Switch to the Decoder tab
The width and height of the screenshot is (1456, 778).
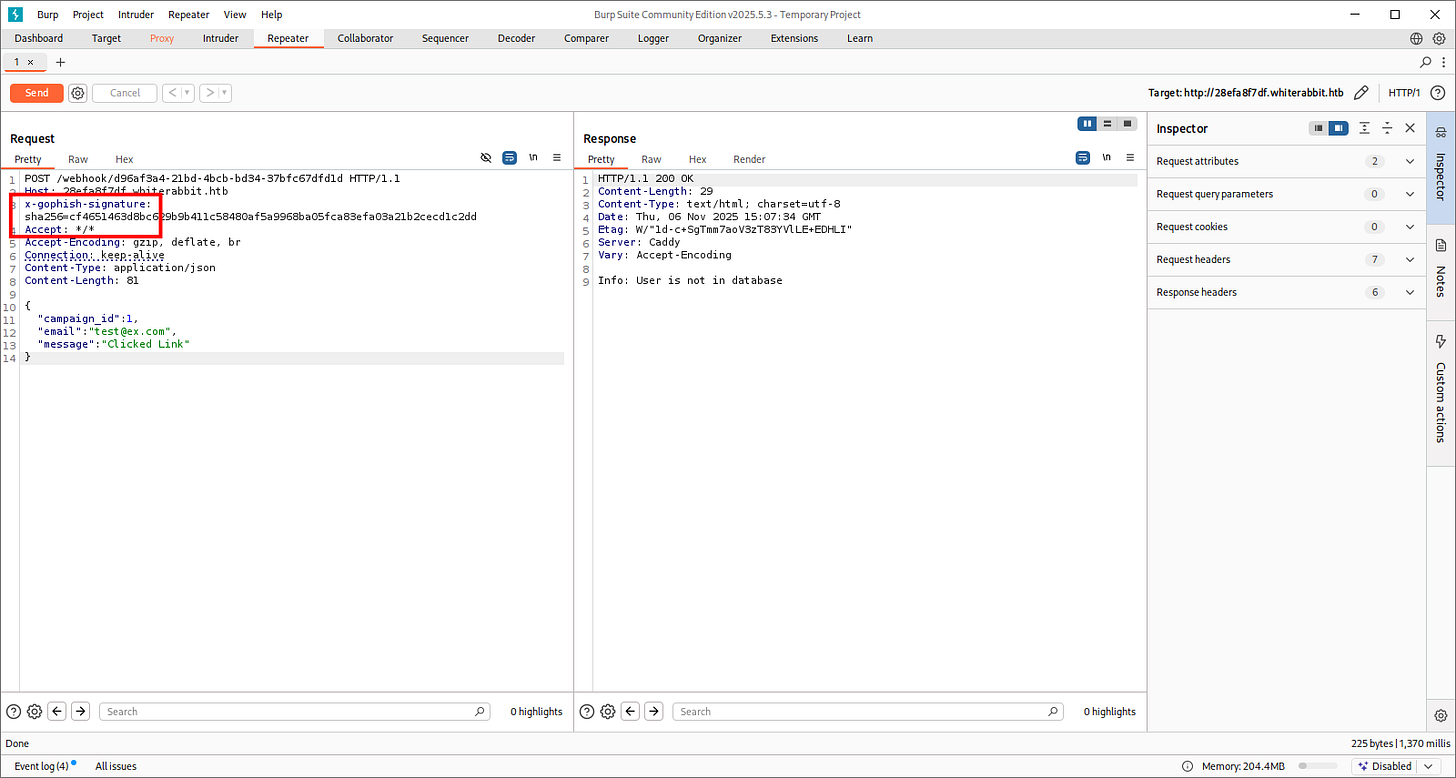(x=518, y=38)
